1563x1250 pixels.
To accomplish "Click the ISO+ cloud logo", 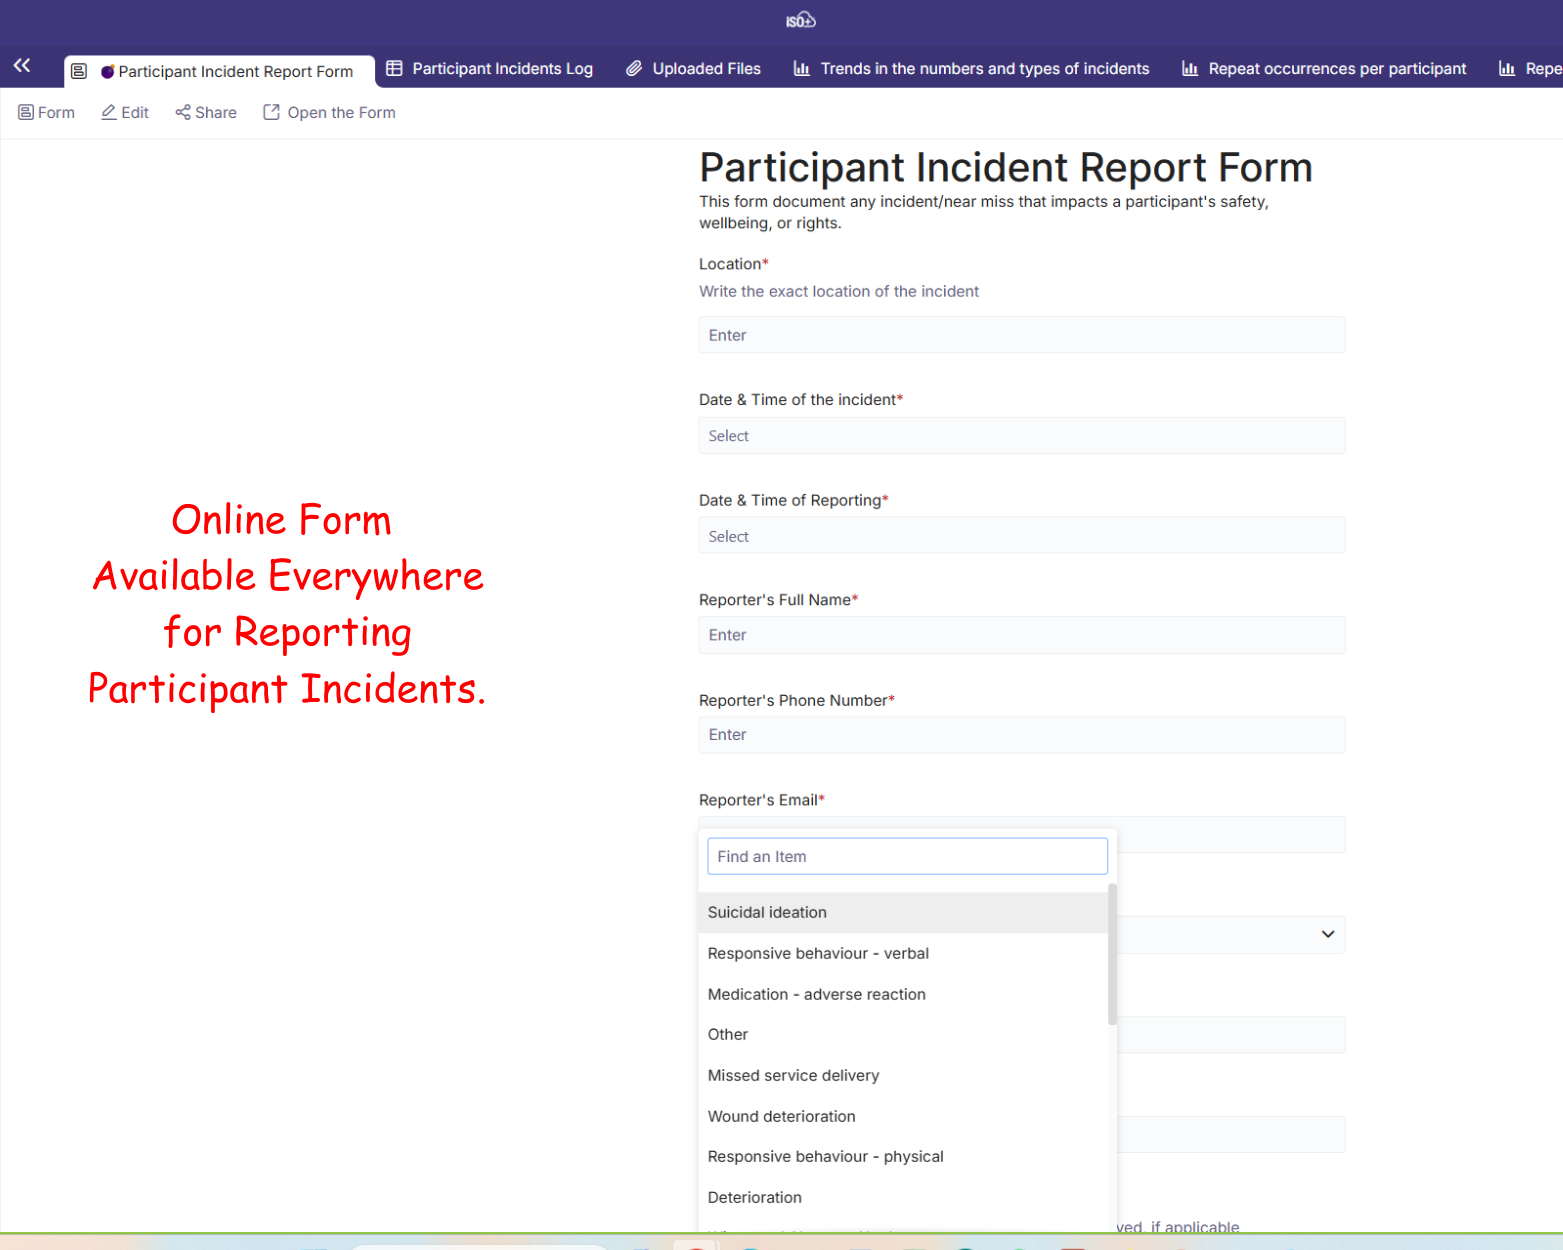I will [800, 20].
